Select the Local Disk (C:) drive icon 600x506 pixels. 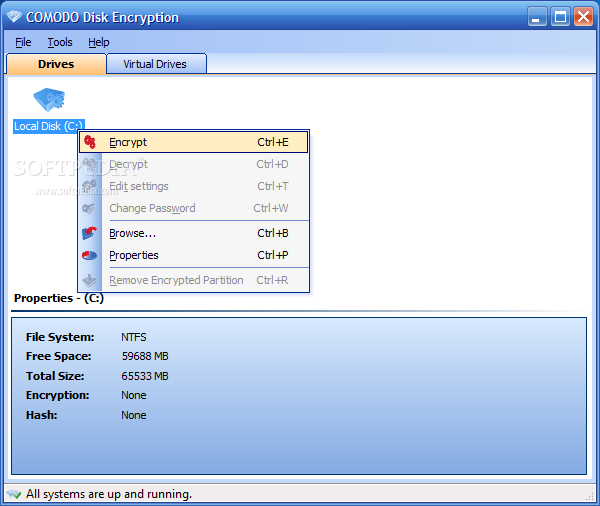tap(49, 100)
